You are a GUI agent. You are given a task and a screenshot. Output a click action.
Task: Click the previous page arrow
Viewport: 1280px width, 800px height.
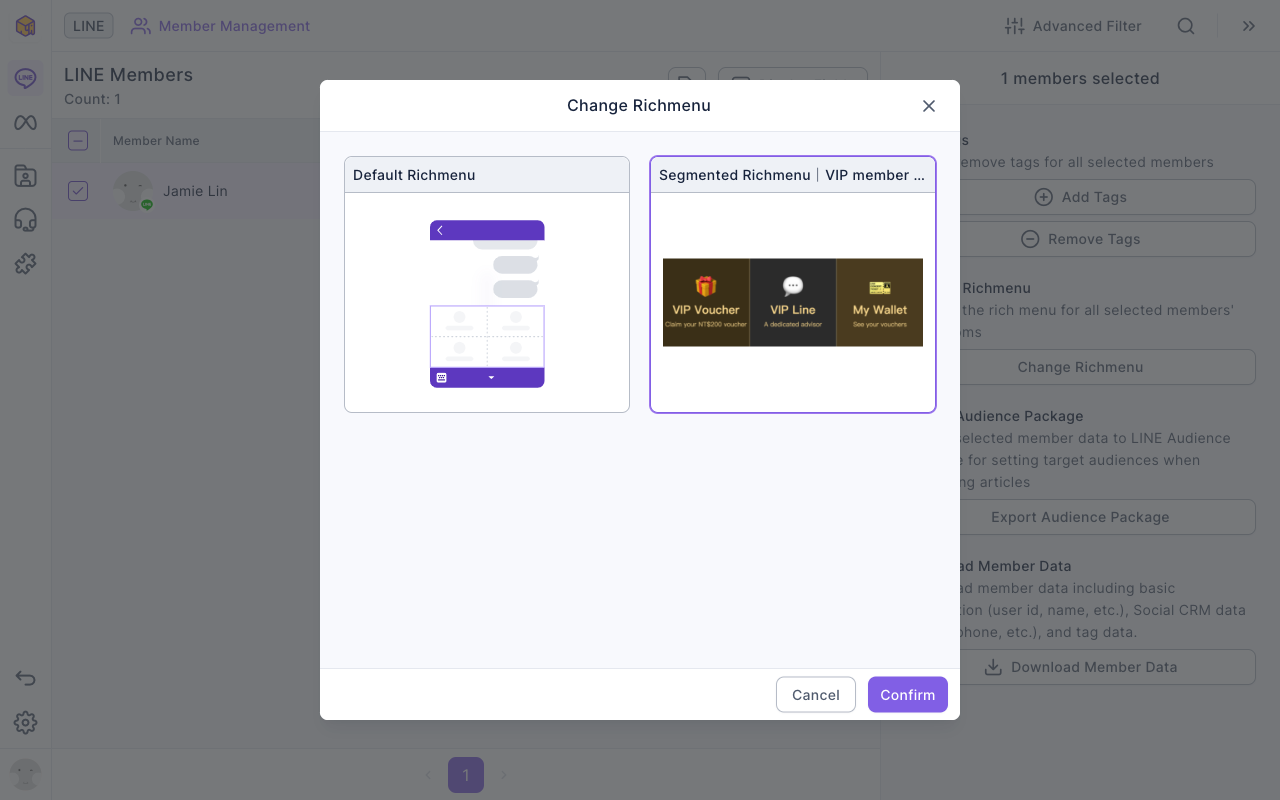tap(428, 775)
